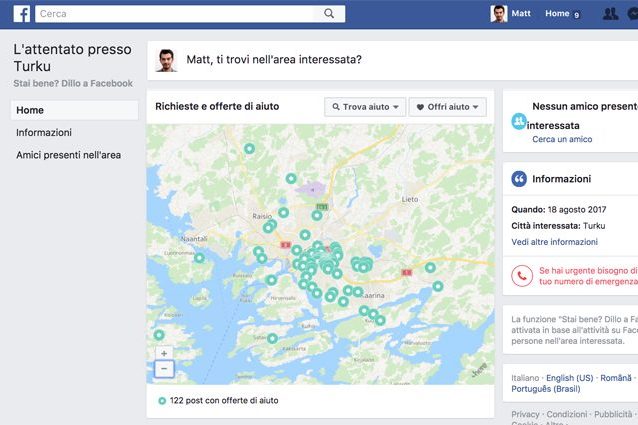Open the friend requests icon

coord(610,14)
